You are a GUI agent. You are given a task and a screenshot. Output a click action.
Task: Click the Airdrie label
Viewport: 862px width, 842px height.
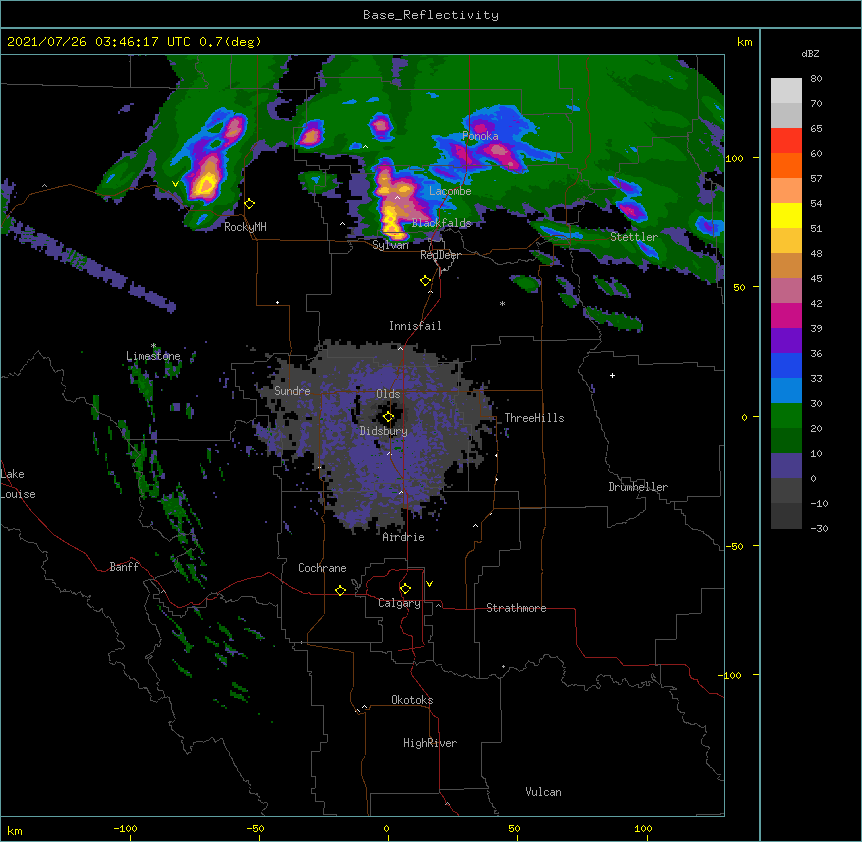[x=404, y=537]
